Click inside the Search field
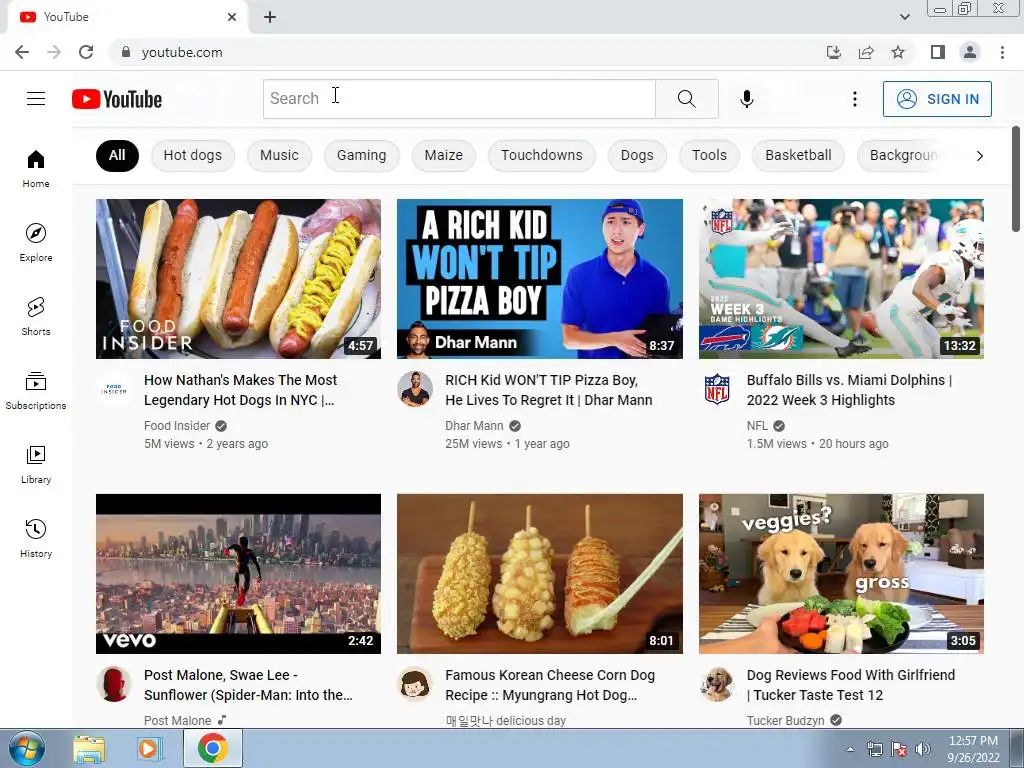 click(x=459, y=99)
